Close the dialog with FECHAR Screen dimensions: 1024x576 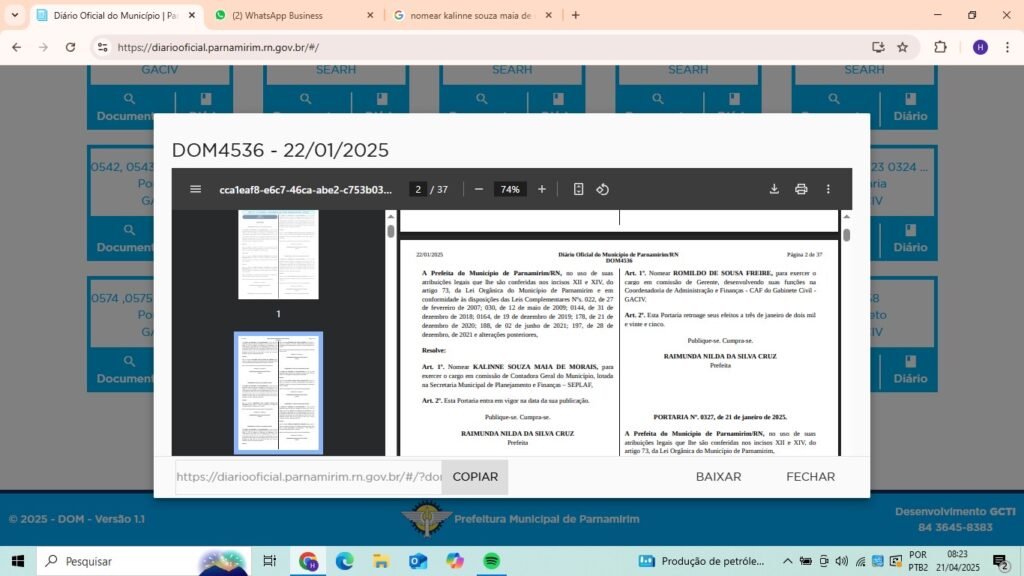tap(810, 477)
